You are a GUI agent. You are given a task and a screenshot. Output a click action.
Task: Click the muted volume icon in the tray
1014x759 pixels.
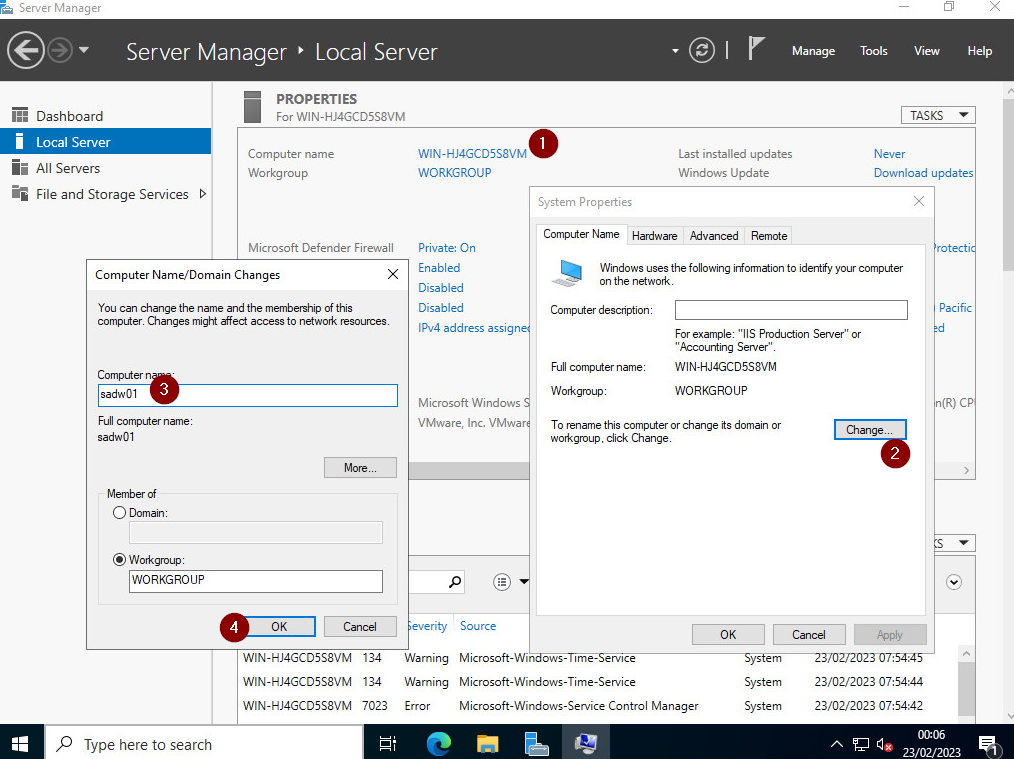click(x=884, y=744)
